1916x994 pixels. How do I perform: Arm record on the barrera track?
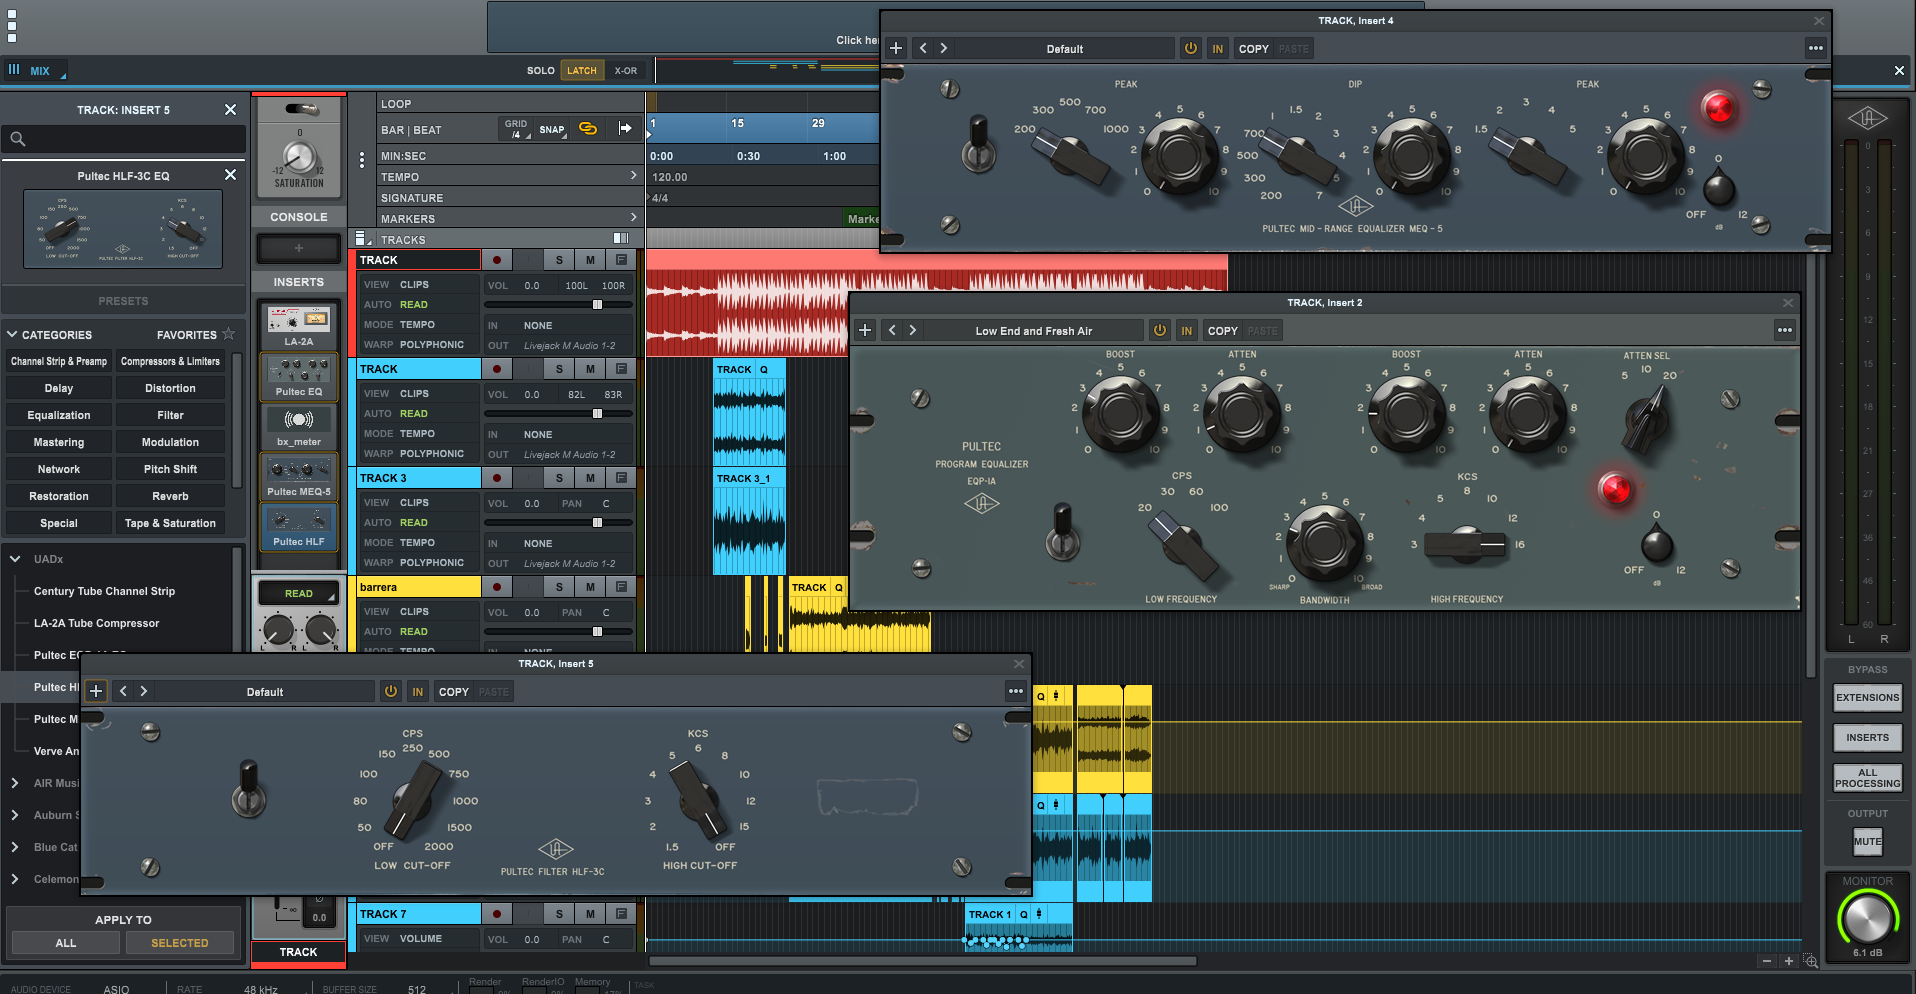(x=496, y=587)
